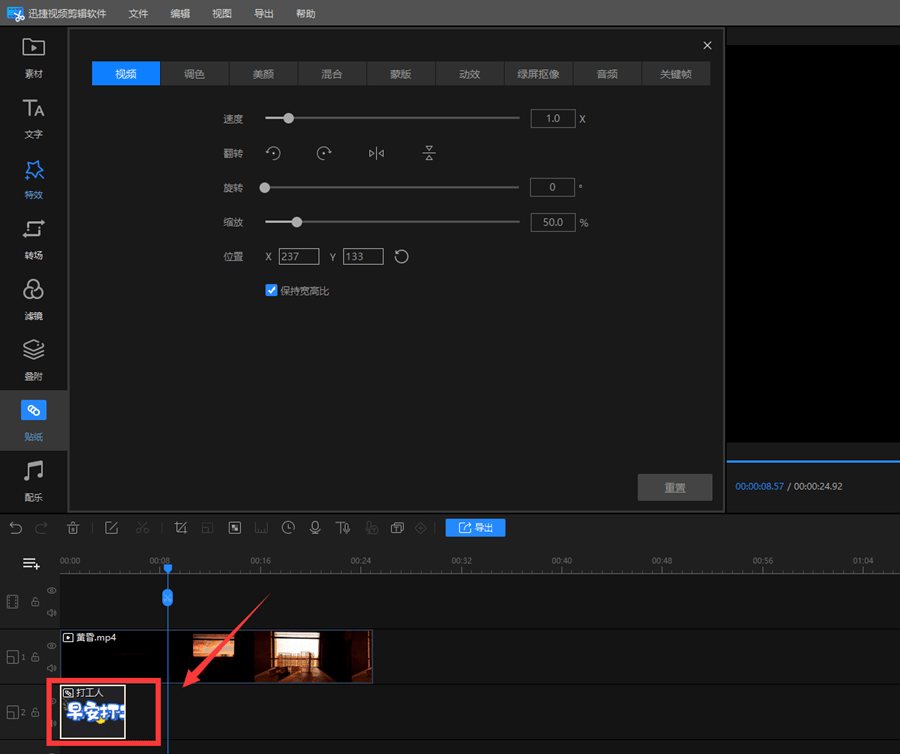Click the voice-over microphone icon

point(315,528)
